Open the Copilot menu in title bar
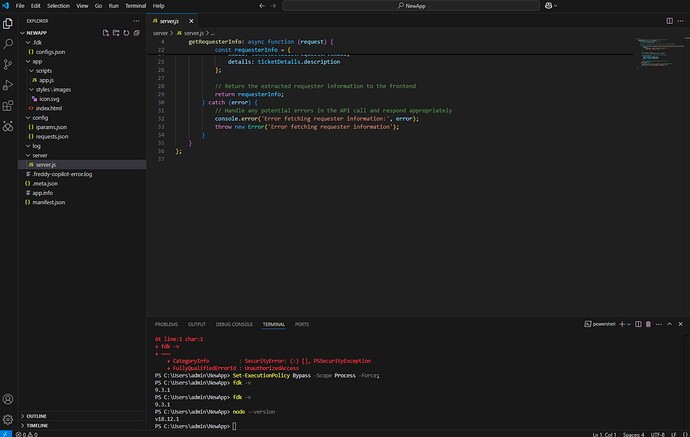690x437 pixels. coord(551,6)
